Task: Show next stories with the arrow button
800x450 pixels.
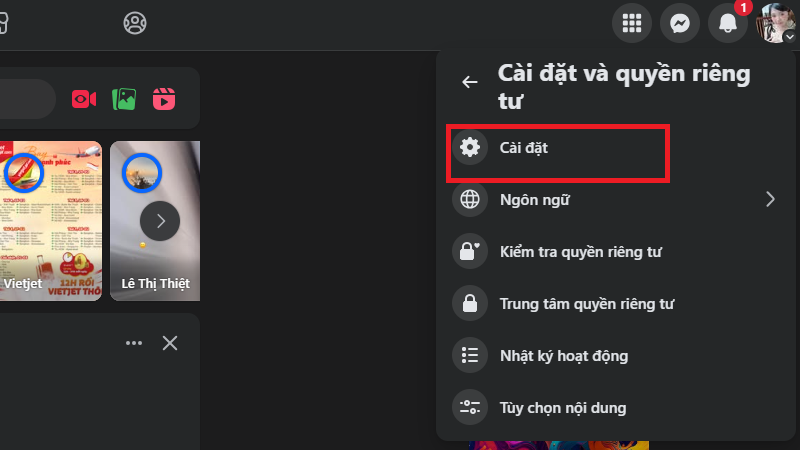Action: pyautogui.click(x=160, y=220)
